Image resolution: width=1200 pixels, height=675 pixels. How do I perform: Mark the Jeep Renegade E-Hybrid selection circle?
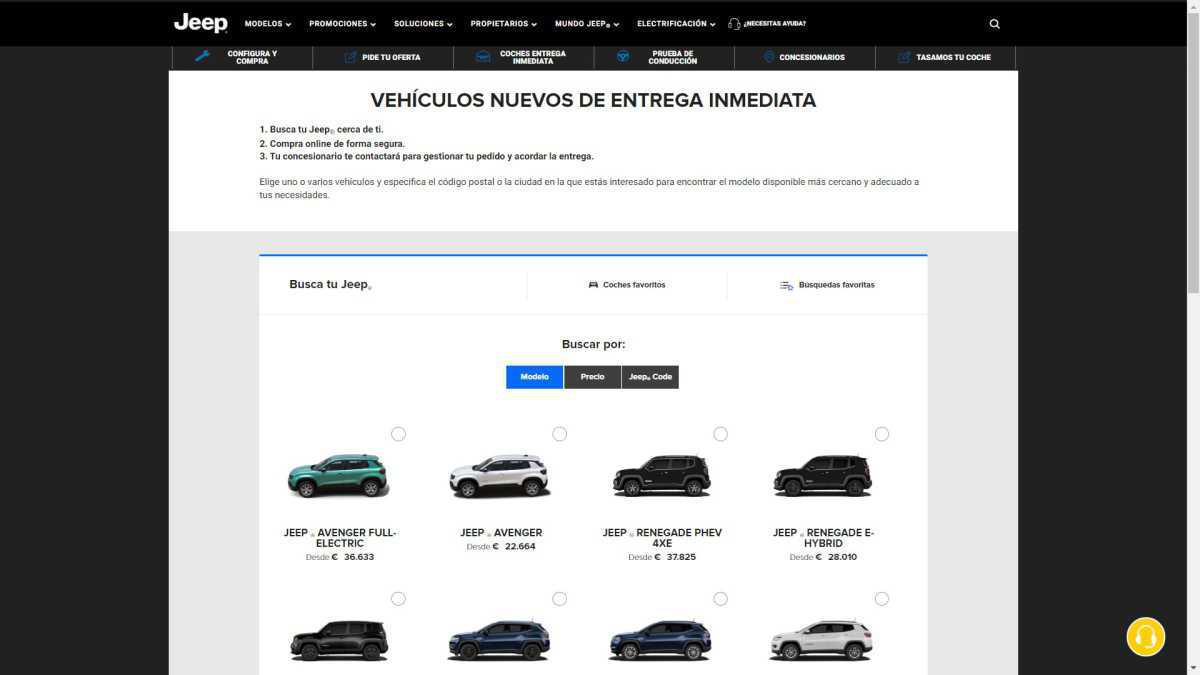click(882, 434)
